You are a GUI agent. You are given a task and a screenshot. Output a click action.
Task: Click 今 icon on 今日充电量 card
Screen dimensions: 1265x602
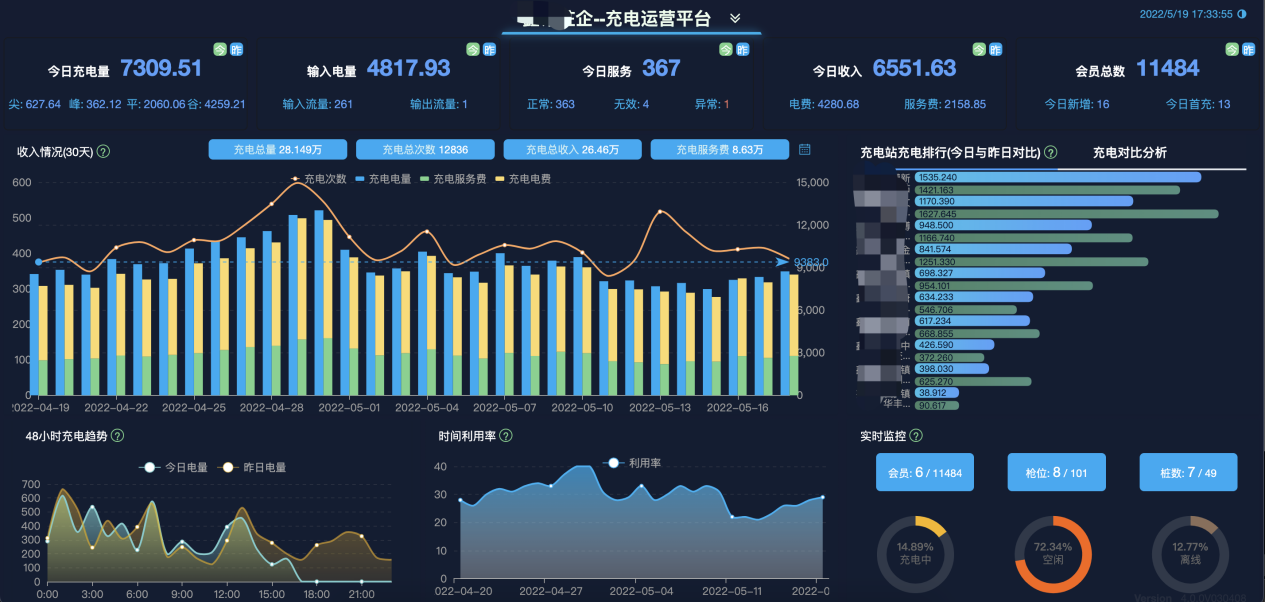[219, 49]
